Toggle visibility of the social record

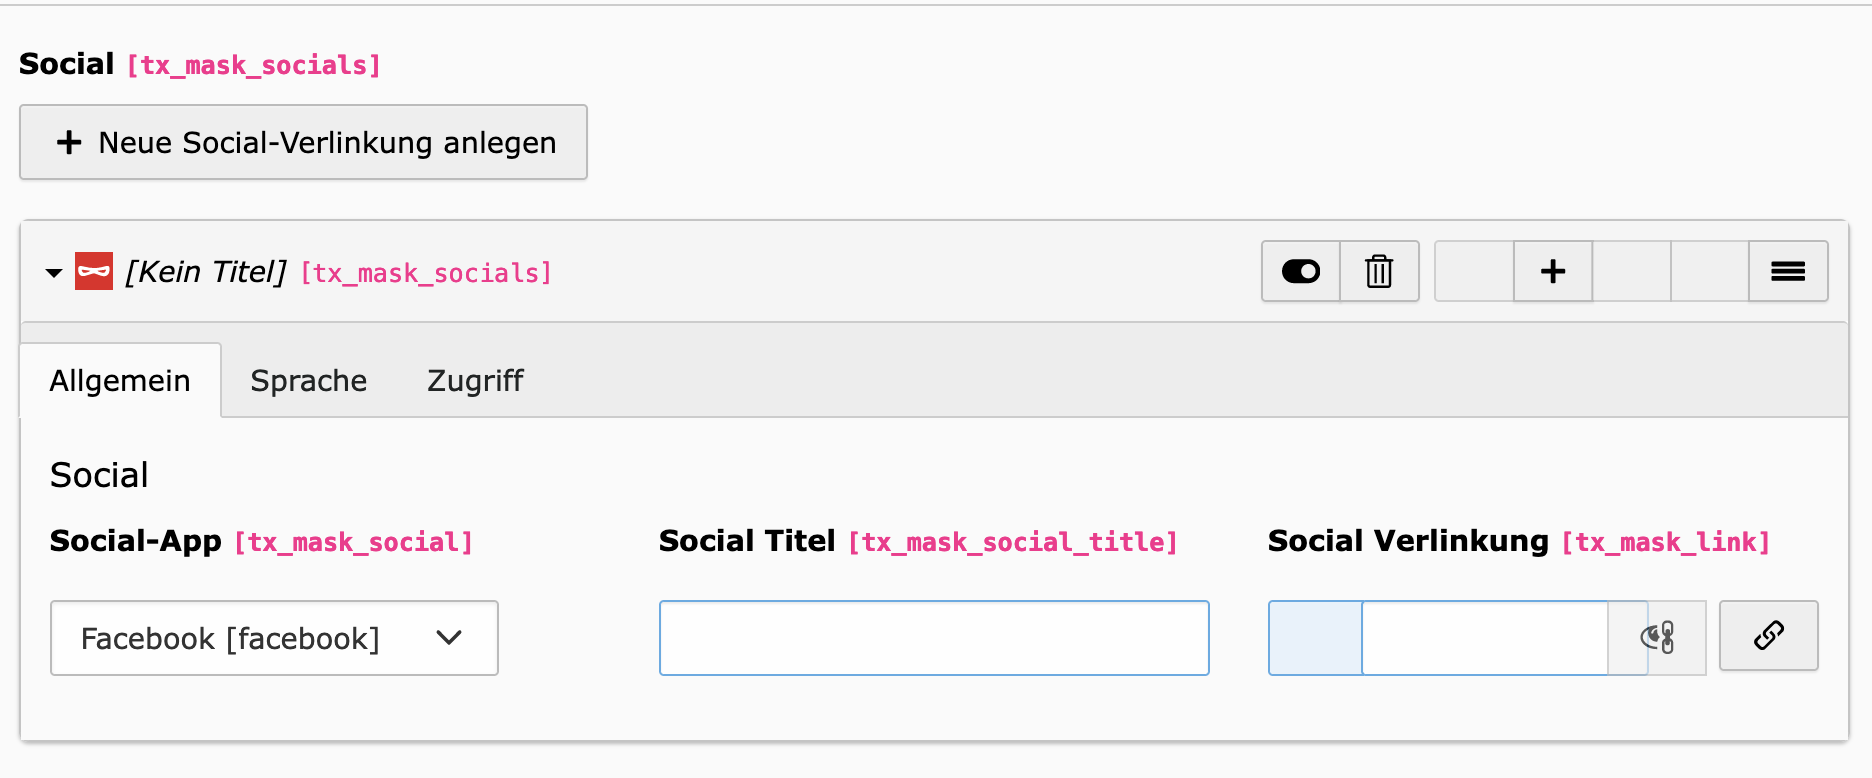coord(1301,271)
